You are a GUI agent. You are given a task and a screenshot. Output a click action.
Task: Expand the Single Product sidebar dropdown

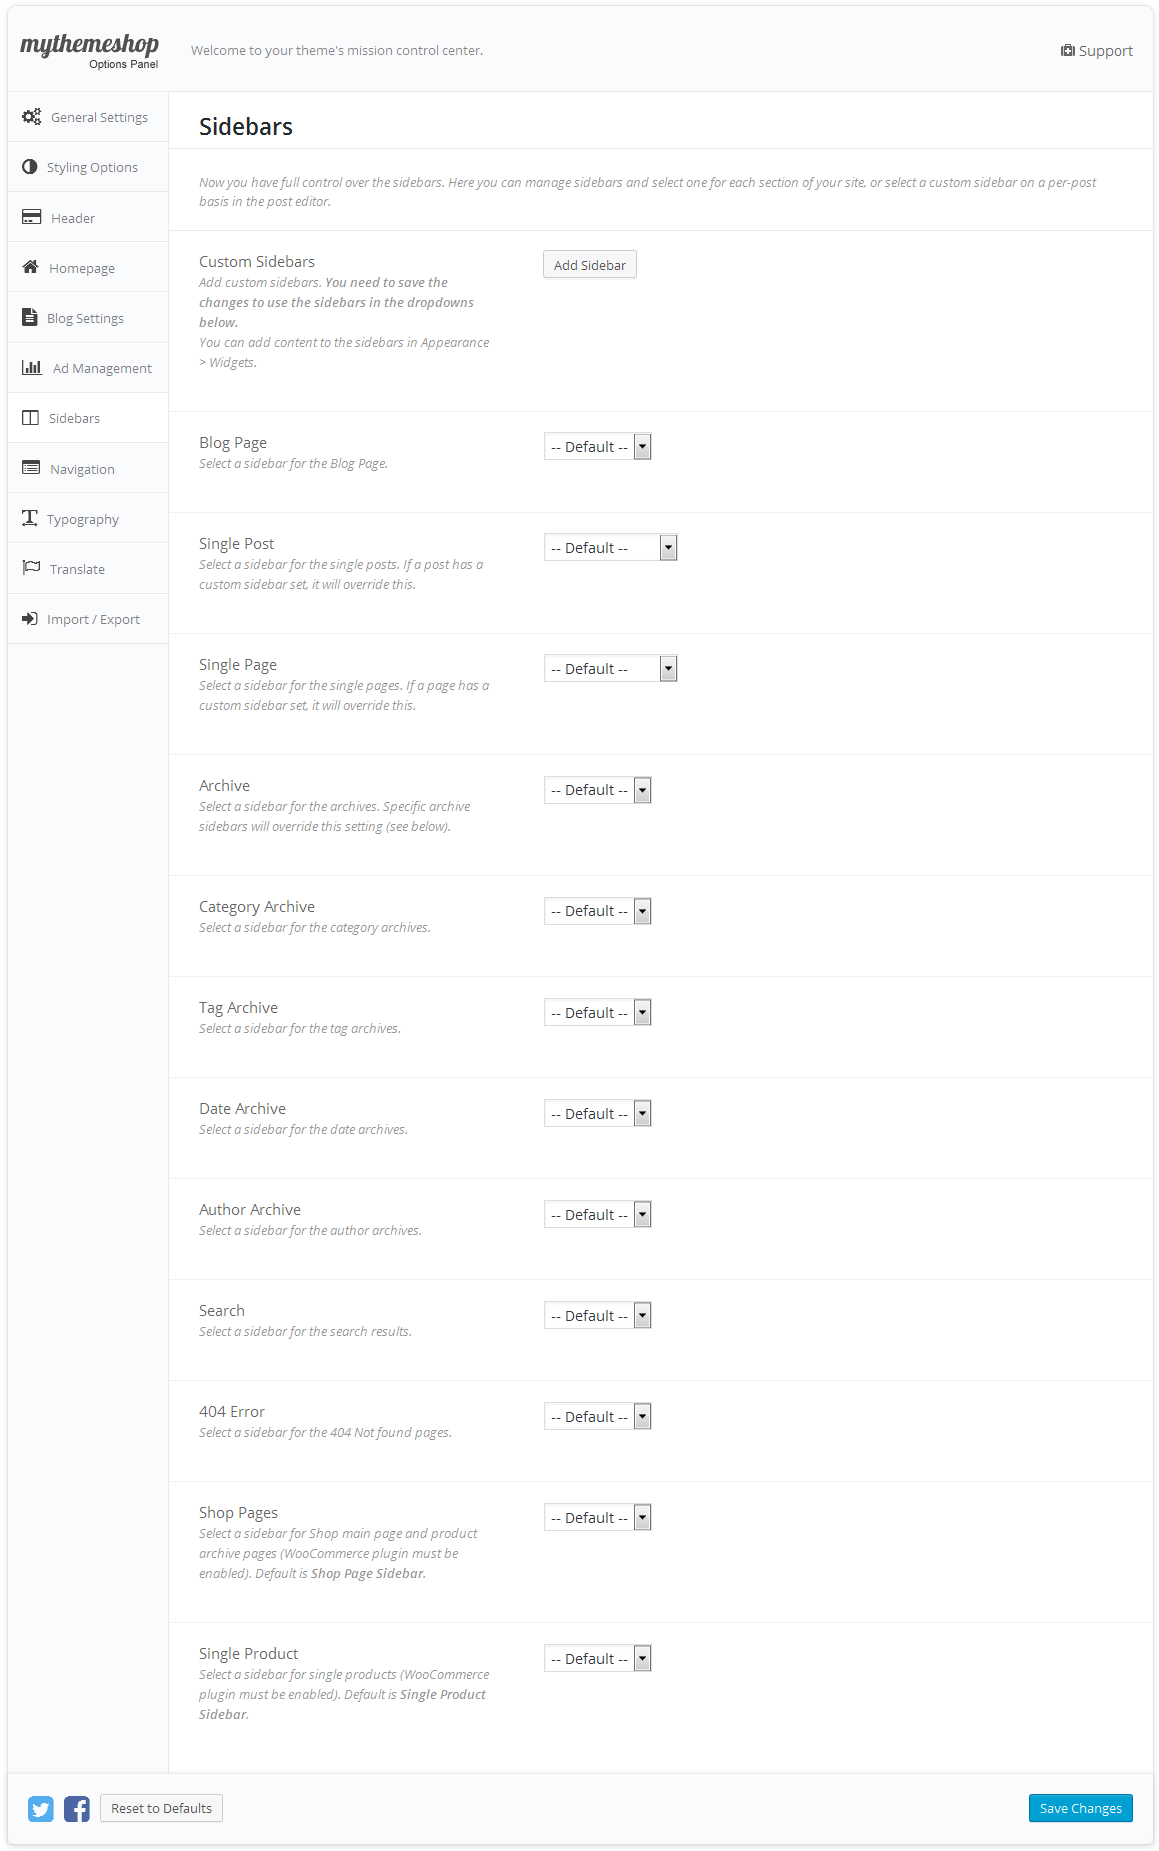pos(598,1659)
